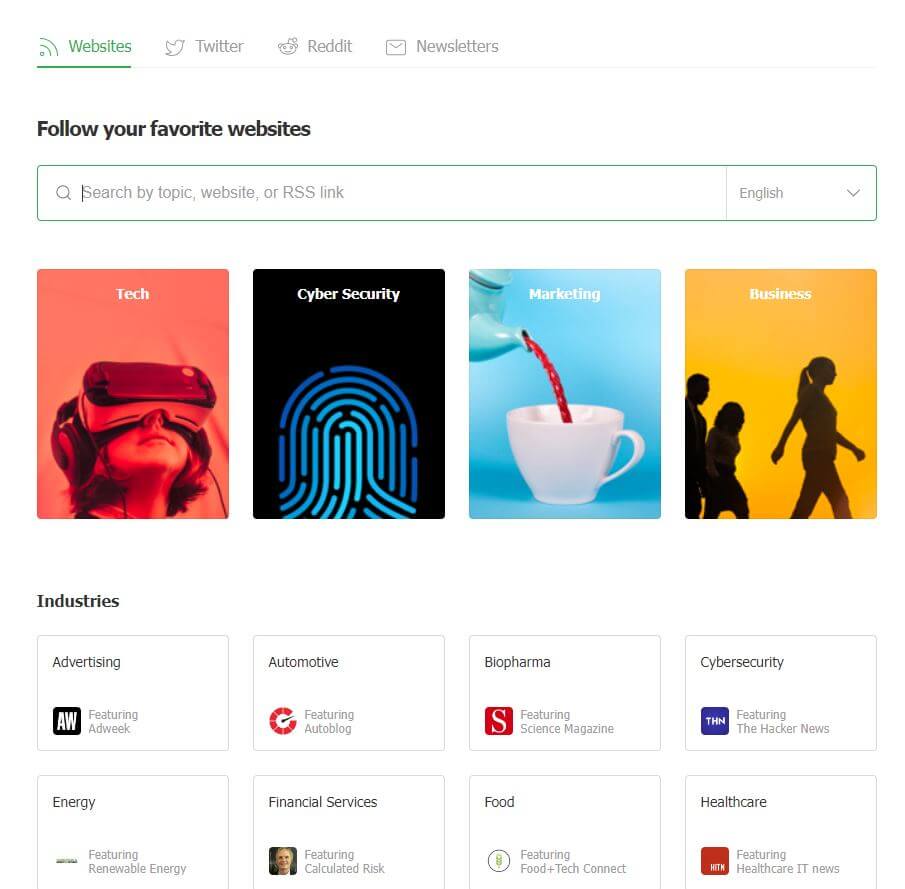Click the Science Magazine S icon
This screenshot has width=905, height=889.
click(499, 720)
